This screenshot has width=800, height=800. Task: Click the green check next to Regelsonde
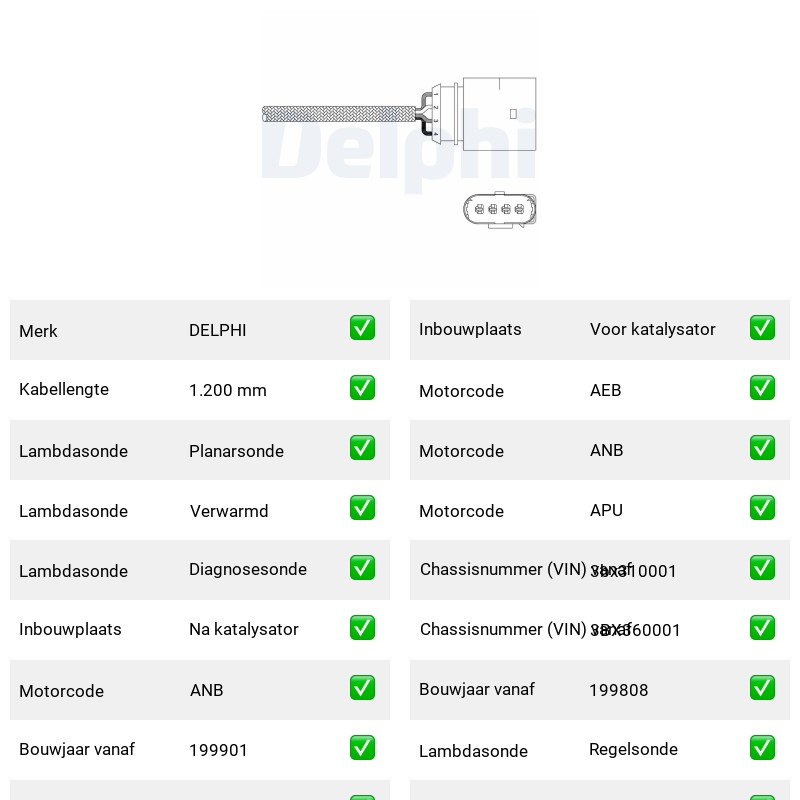(762, 747)
